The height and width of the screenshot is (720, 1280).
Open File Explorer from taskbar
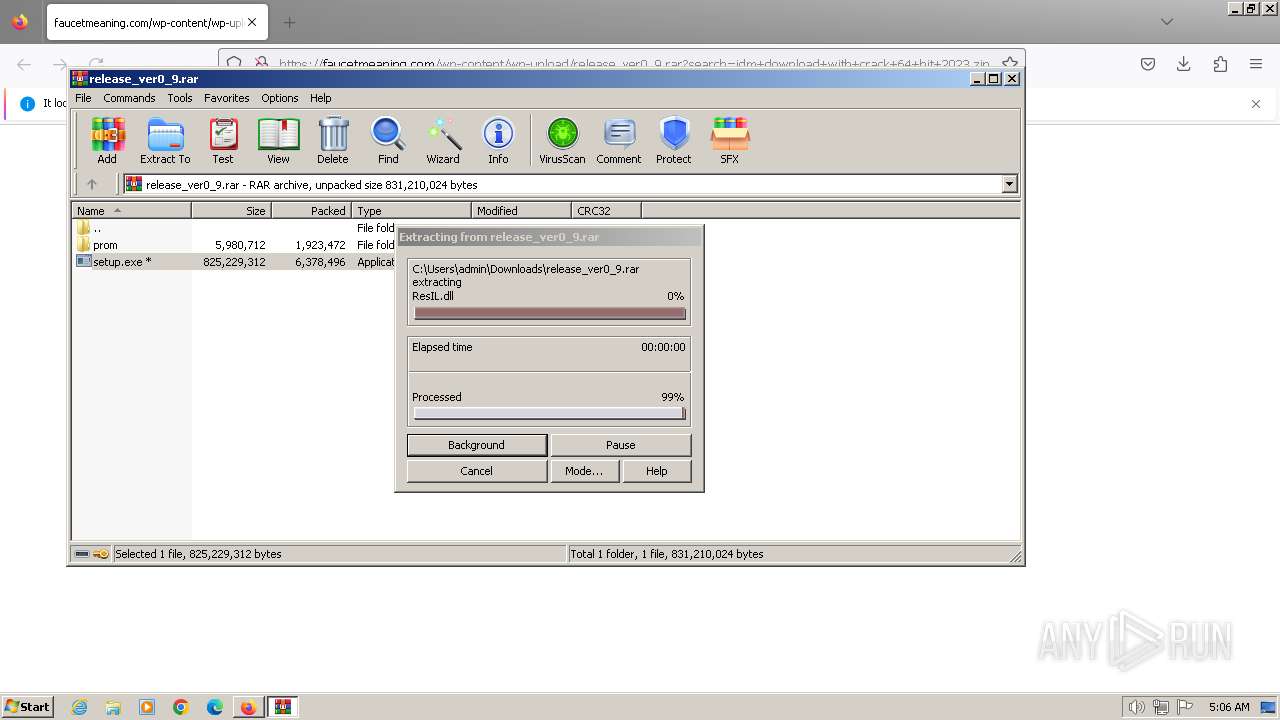click(113, 707)
